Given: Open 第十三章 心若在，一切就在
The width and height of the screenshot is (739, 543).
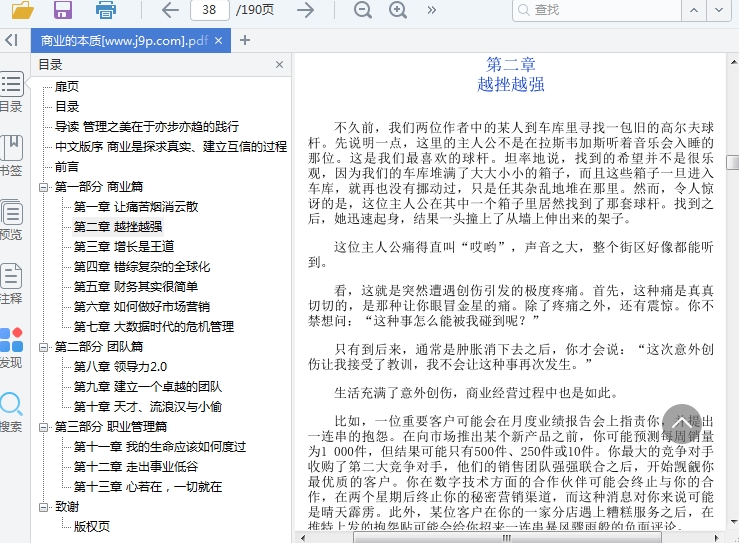Looking at the screenshot, I should (x=148, y=487).
